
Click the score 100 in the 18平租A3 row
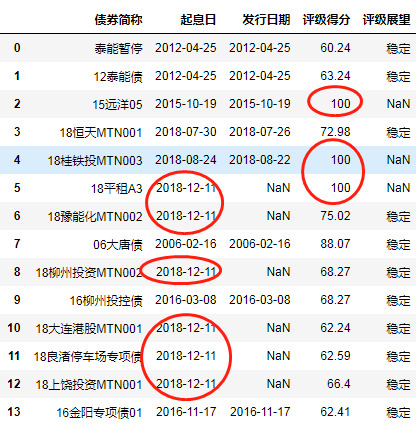click(x=340, y=188)
